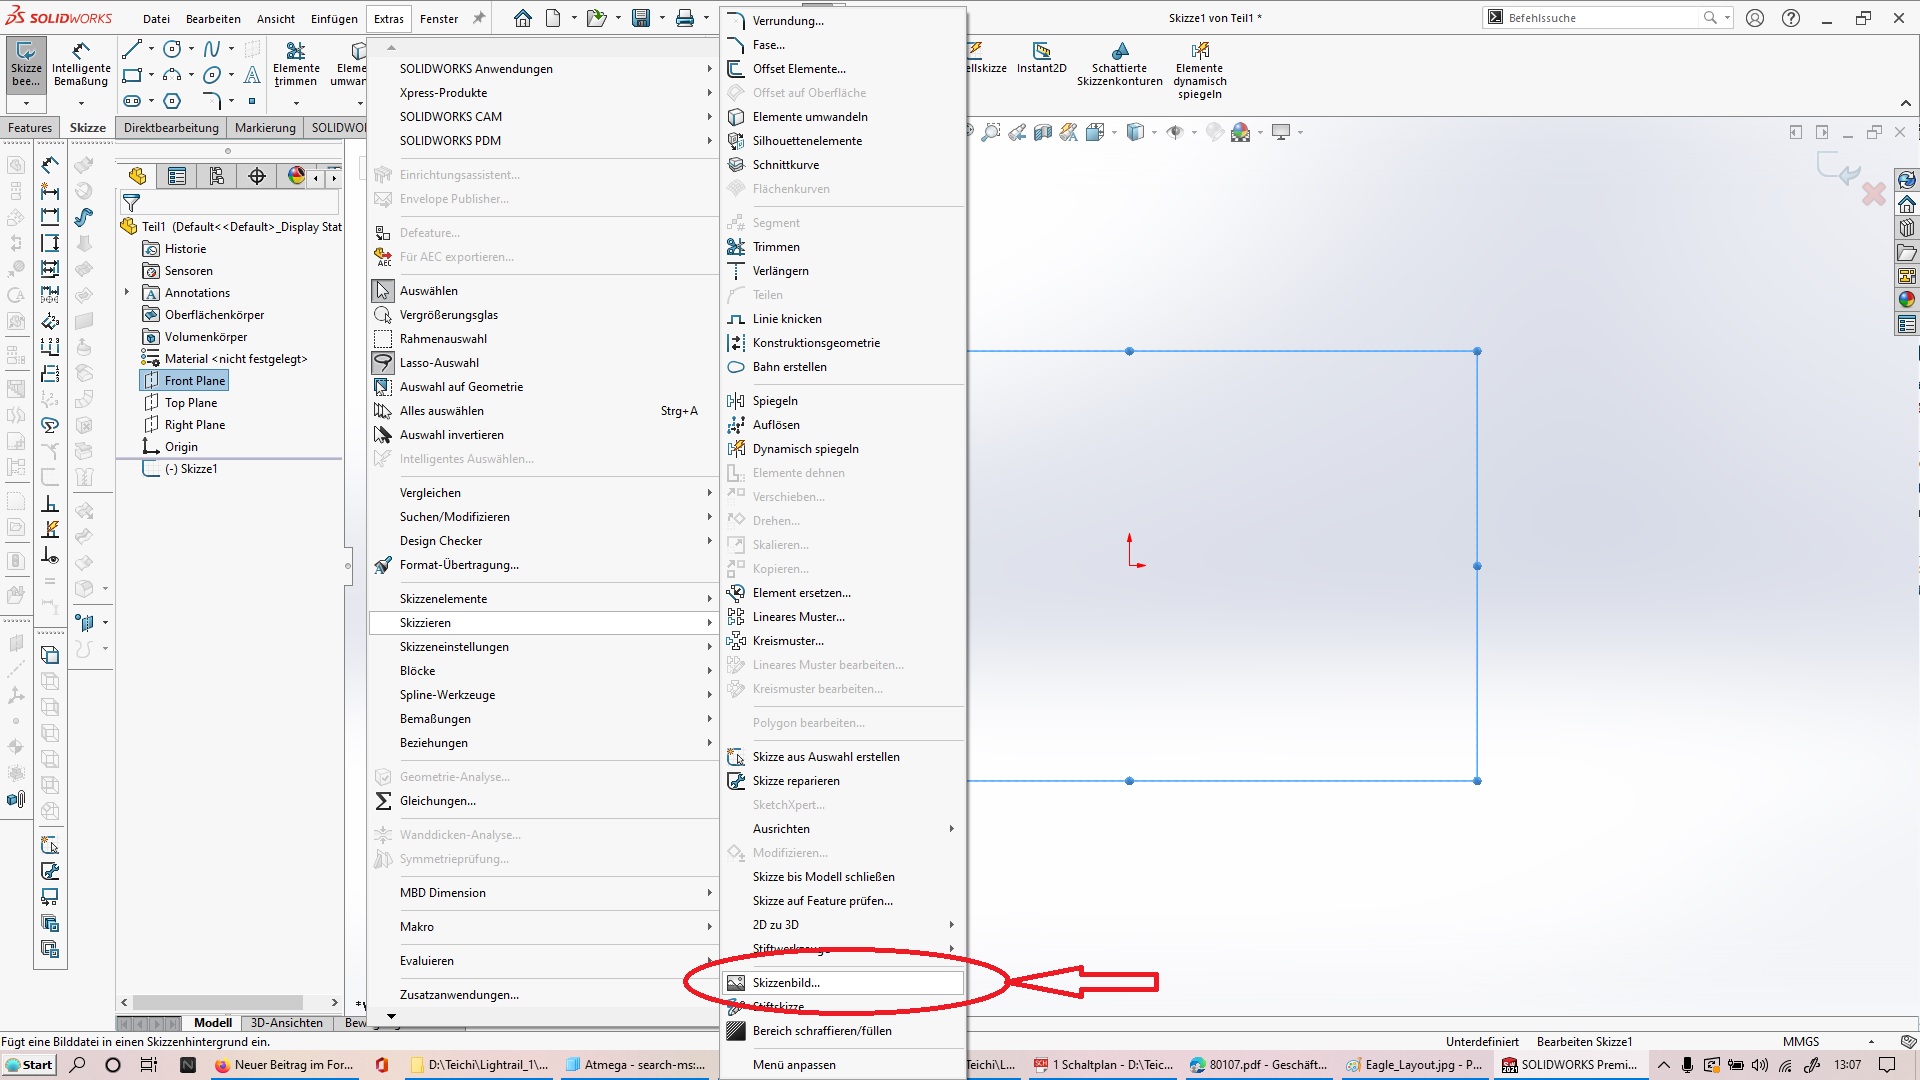Select the Intelligente Bemaßung tool
This screenshot has width=1920, height=1080.
coord(81,66)
